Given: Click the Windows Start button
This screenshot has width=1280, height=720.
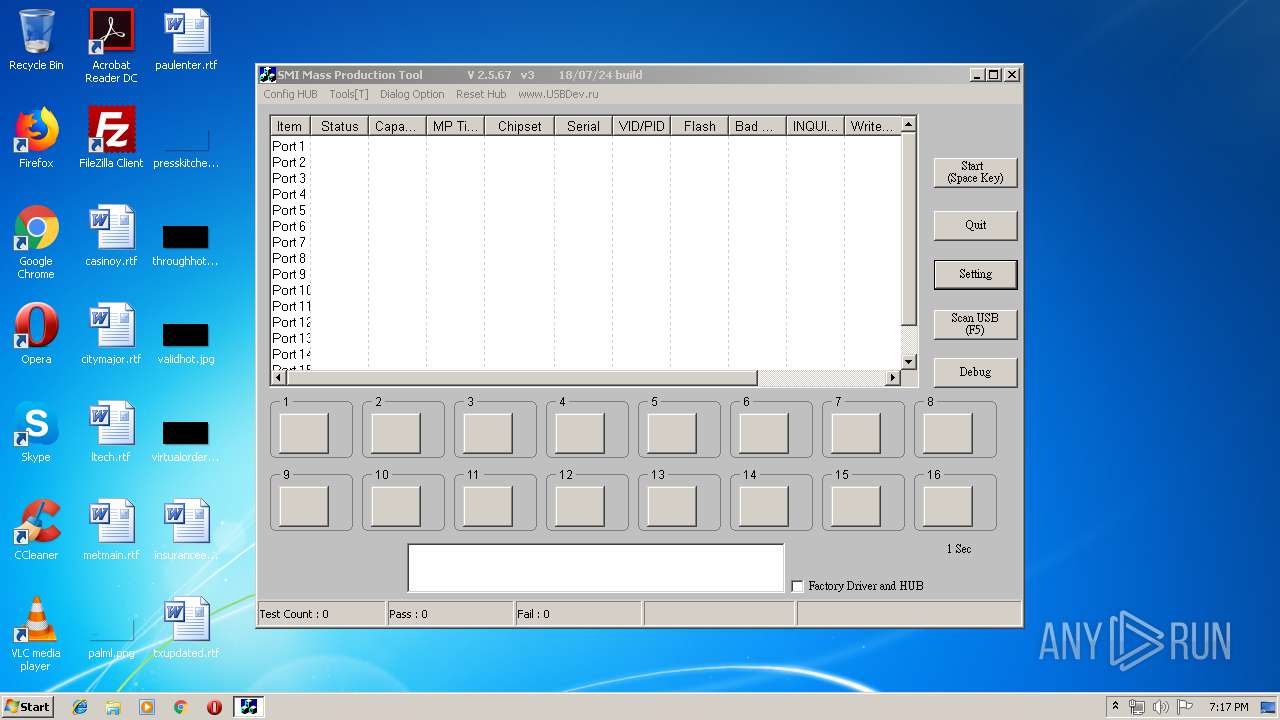Looking at the screenshot, I should 28,707.
